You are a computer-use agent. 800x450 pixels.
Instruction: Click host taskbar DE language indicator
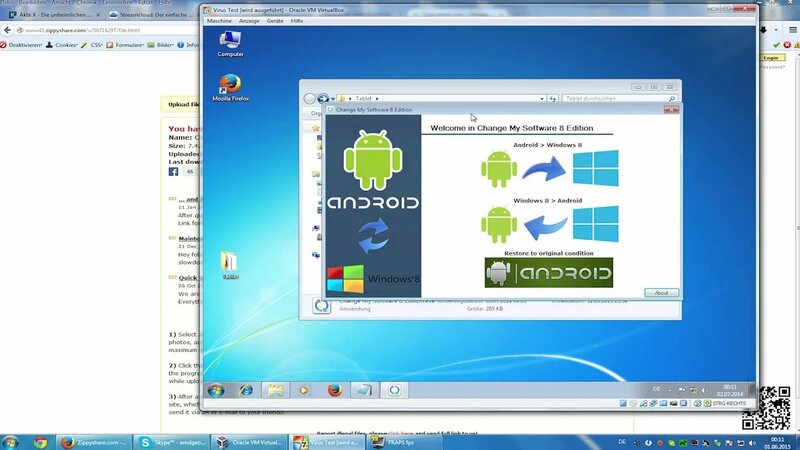click(x=622, y=442)
